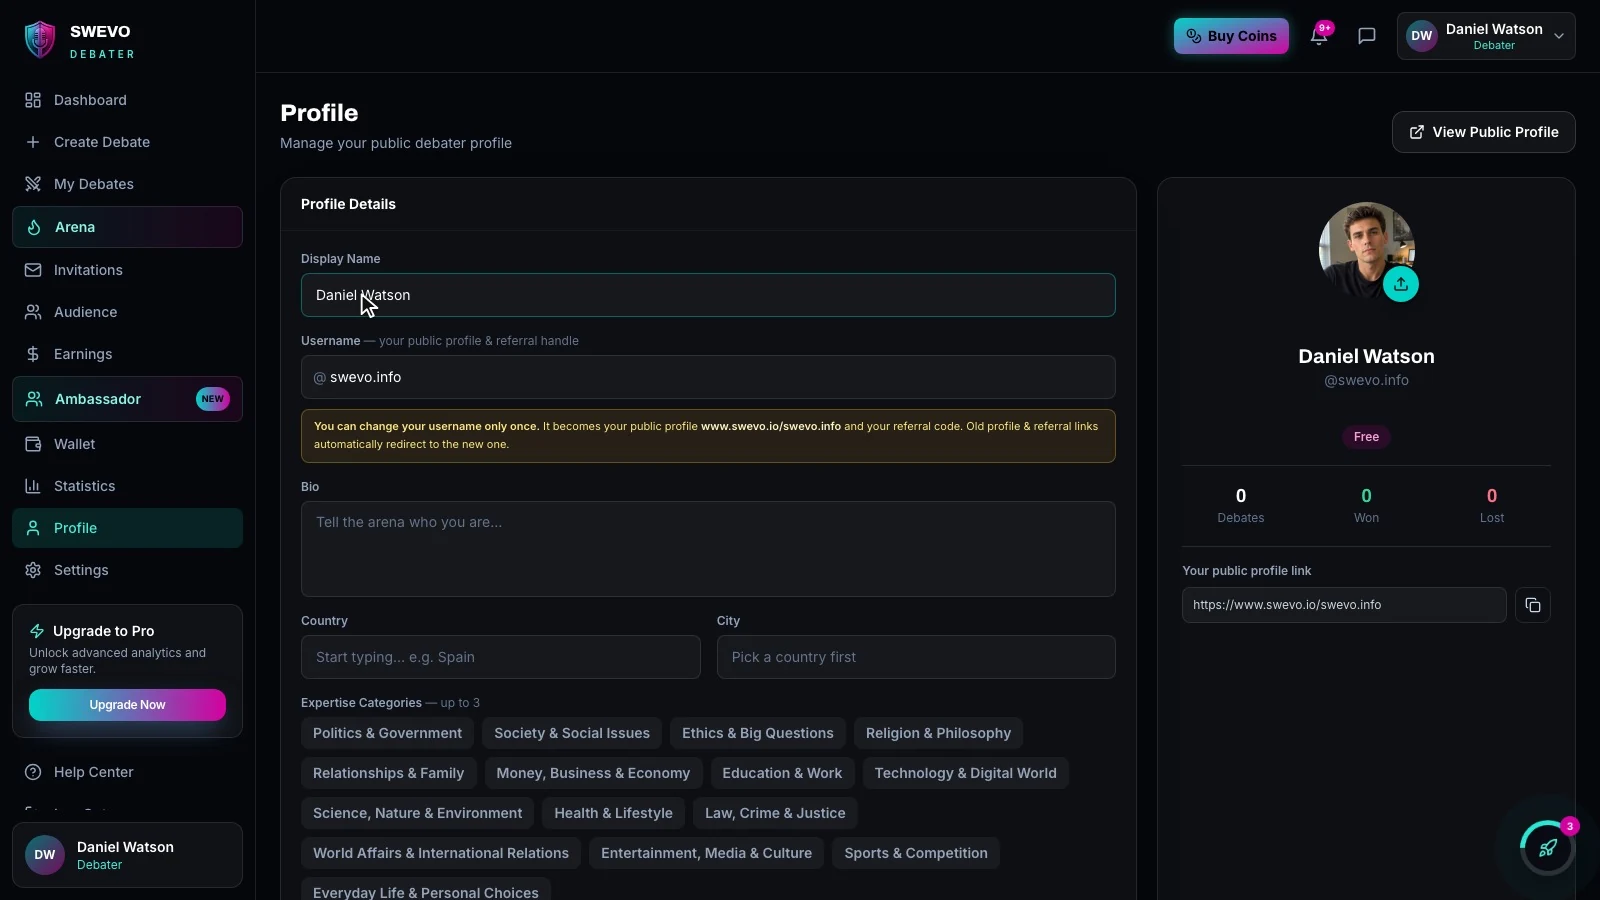Click the Buy Coins button
The image size is (1600, 900).
click(1231, 36)
